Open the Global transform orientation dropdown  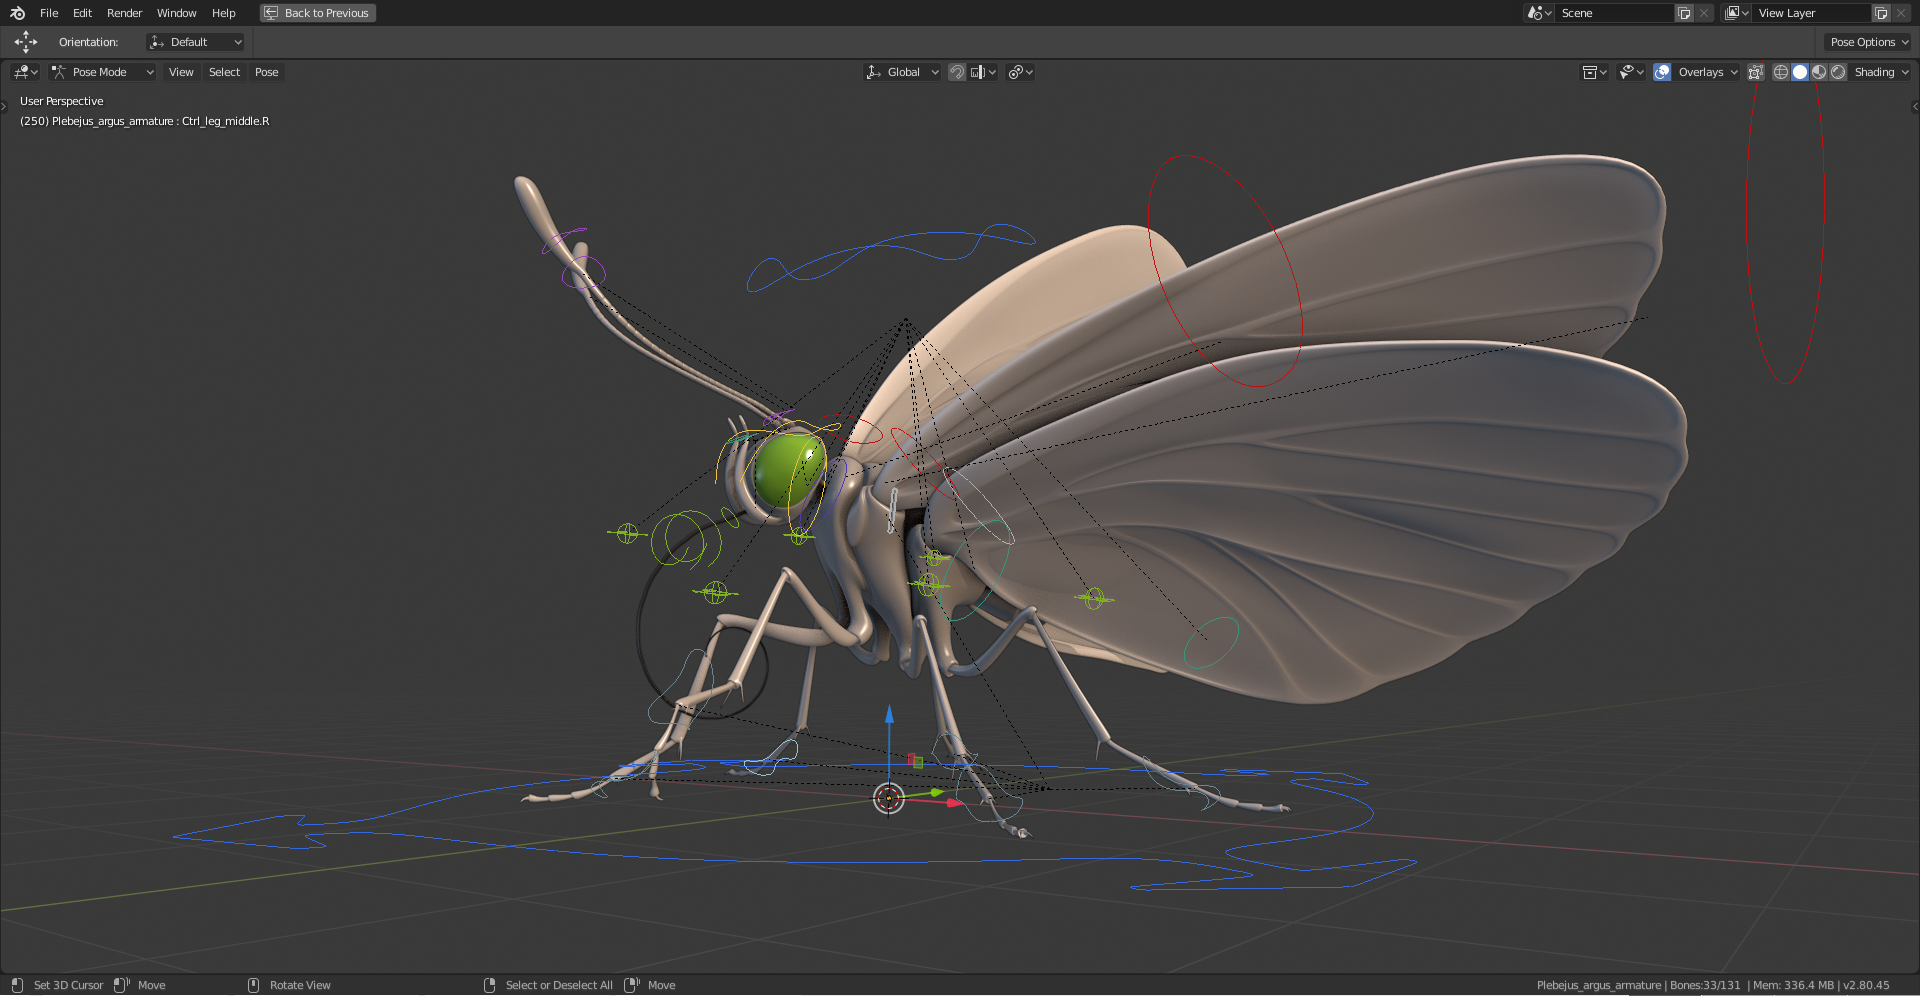902,72
